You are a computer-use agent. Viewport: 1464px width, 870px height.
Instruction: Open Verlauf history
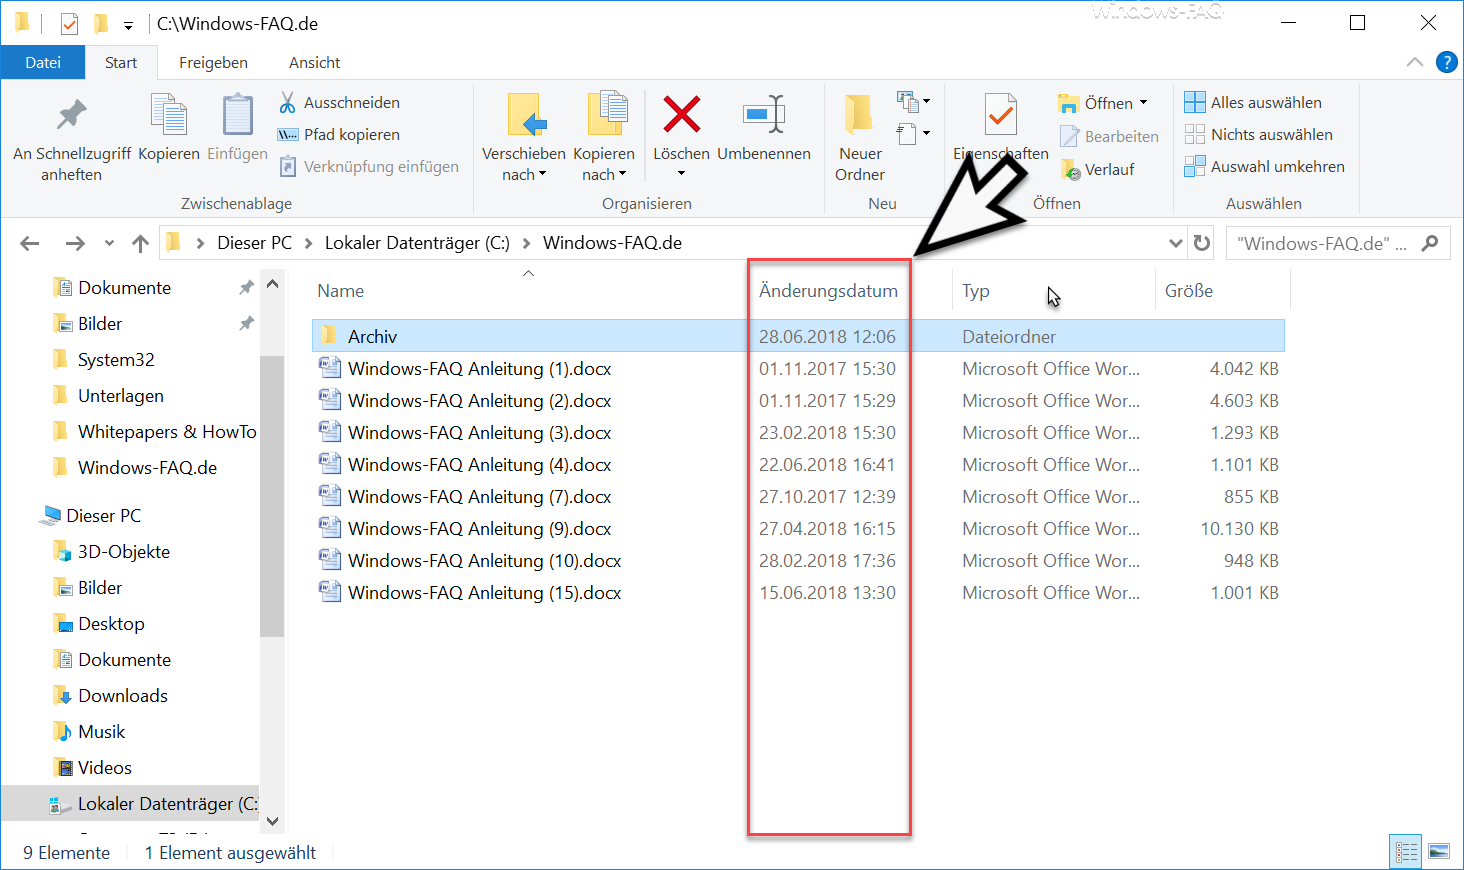click(x=1097, y=169)
